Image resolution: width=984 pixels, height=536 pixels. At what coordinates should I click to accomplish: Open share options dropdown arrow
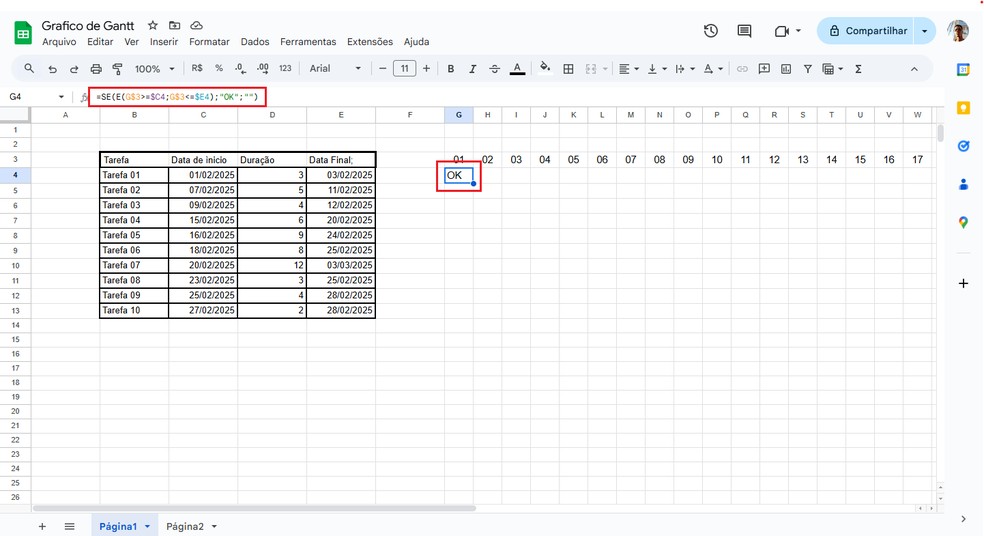coord(925,31)
